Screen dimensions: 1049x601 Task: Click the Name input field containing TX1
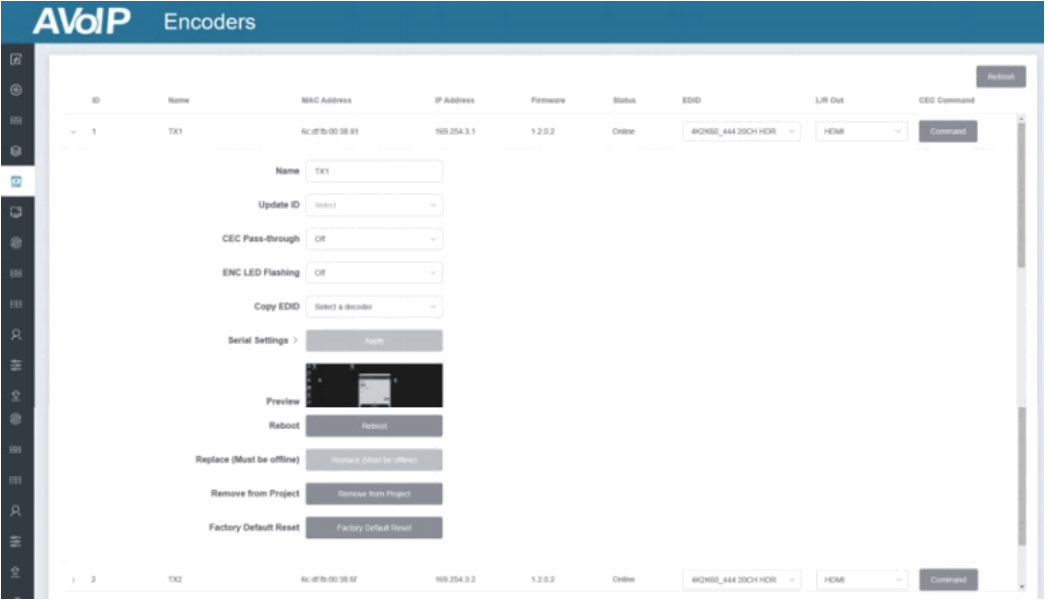374,171
